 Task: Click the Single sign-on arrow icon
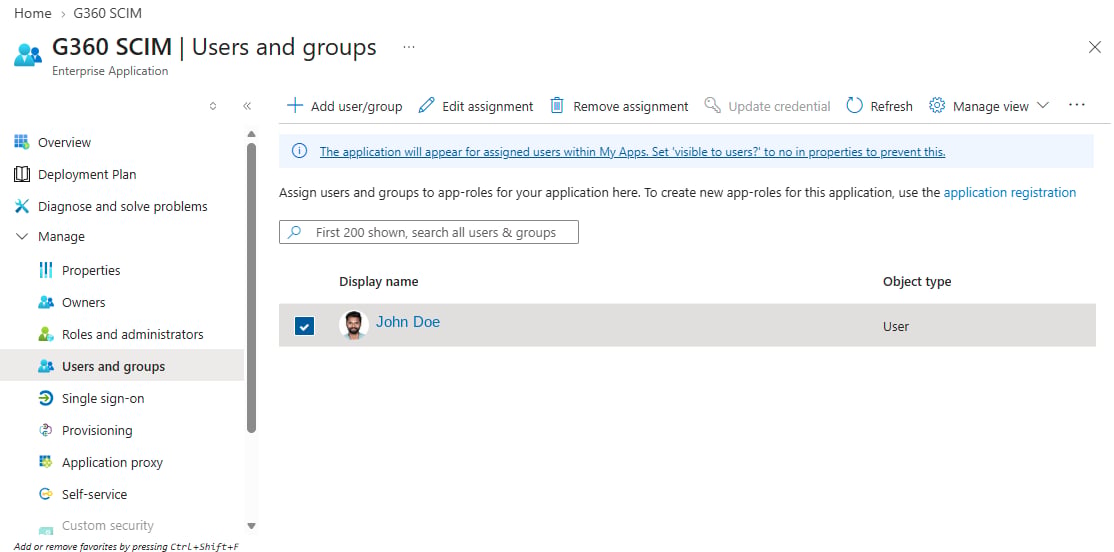(45, 398)
